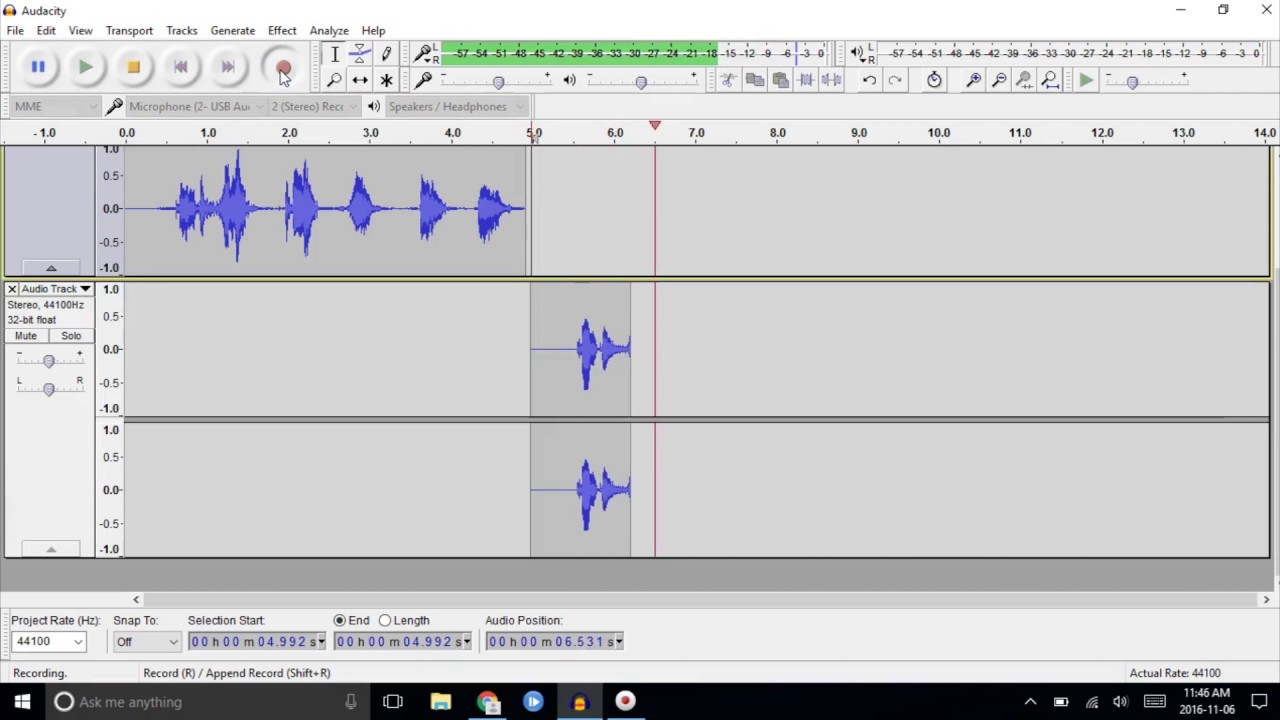Viewport: 1280px width, 720px height.
Task: Open the View menu
Action: tap(80, 31)
